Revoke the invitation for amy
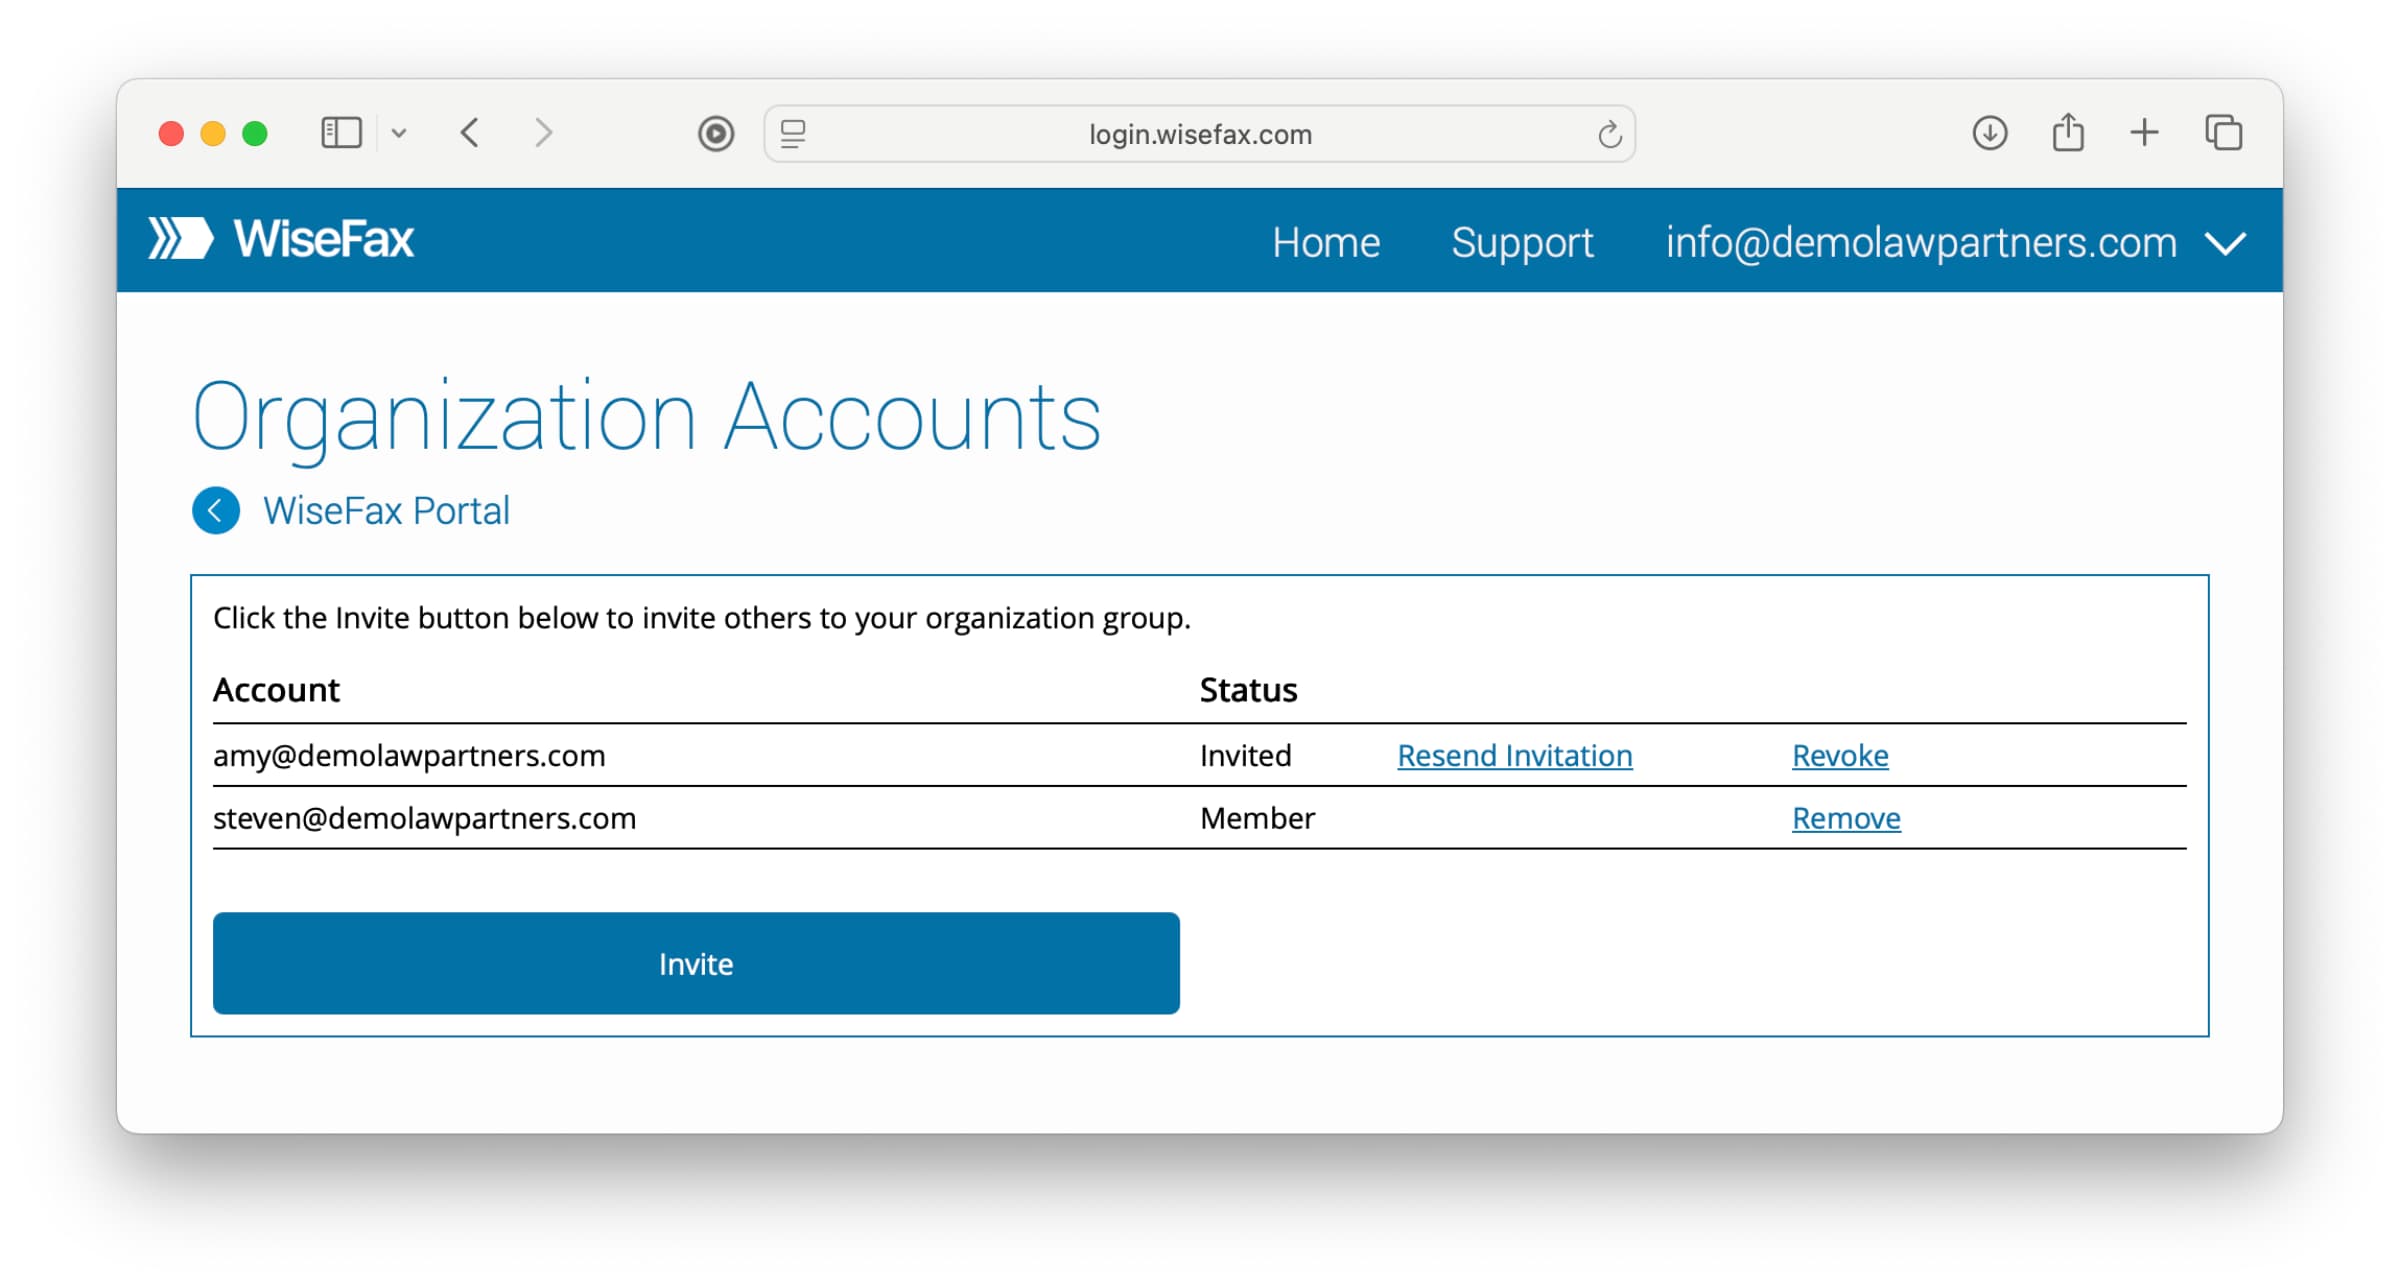Screen dimensions: 2400x1288 [1840, 756]
